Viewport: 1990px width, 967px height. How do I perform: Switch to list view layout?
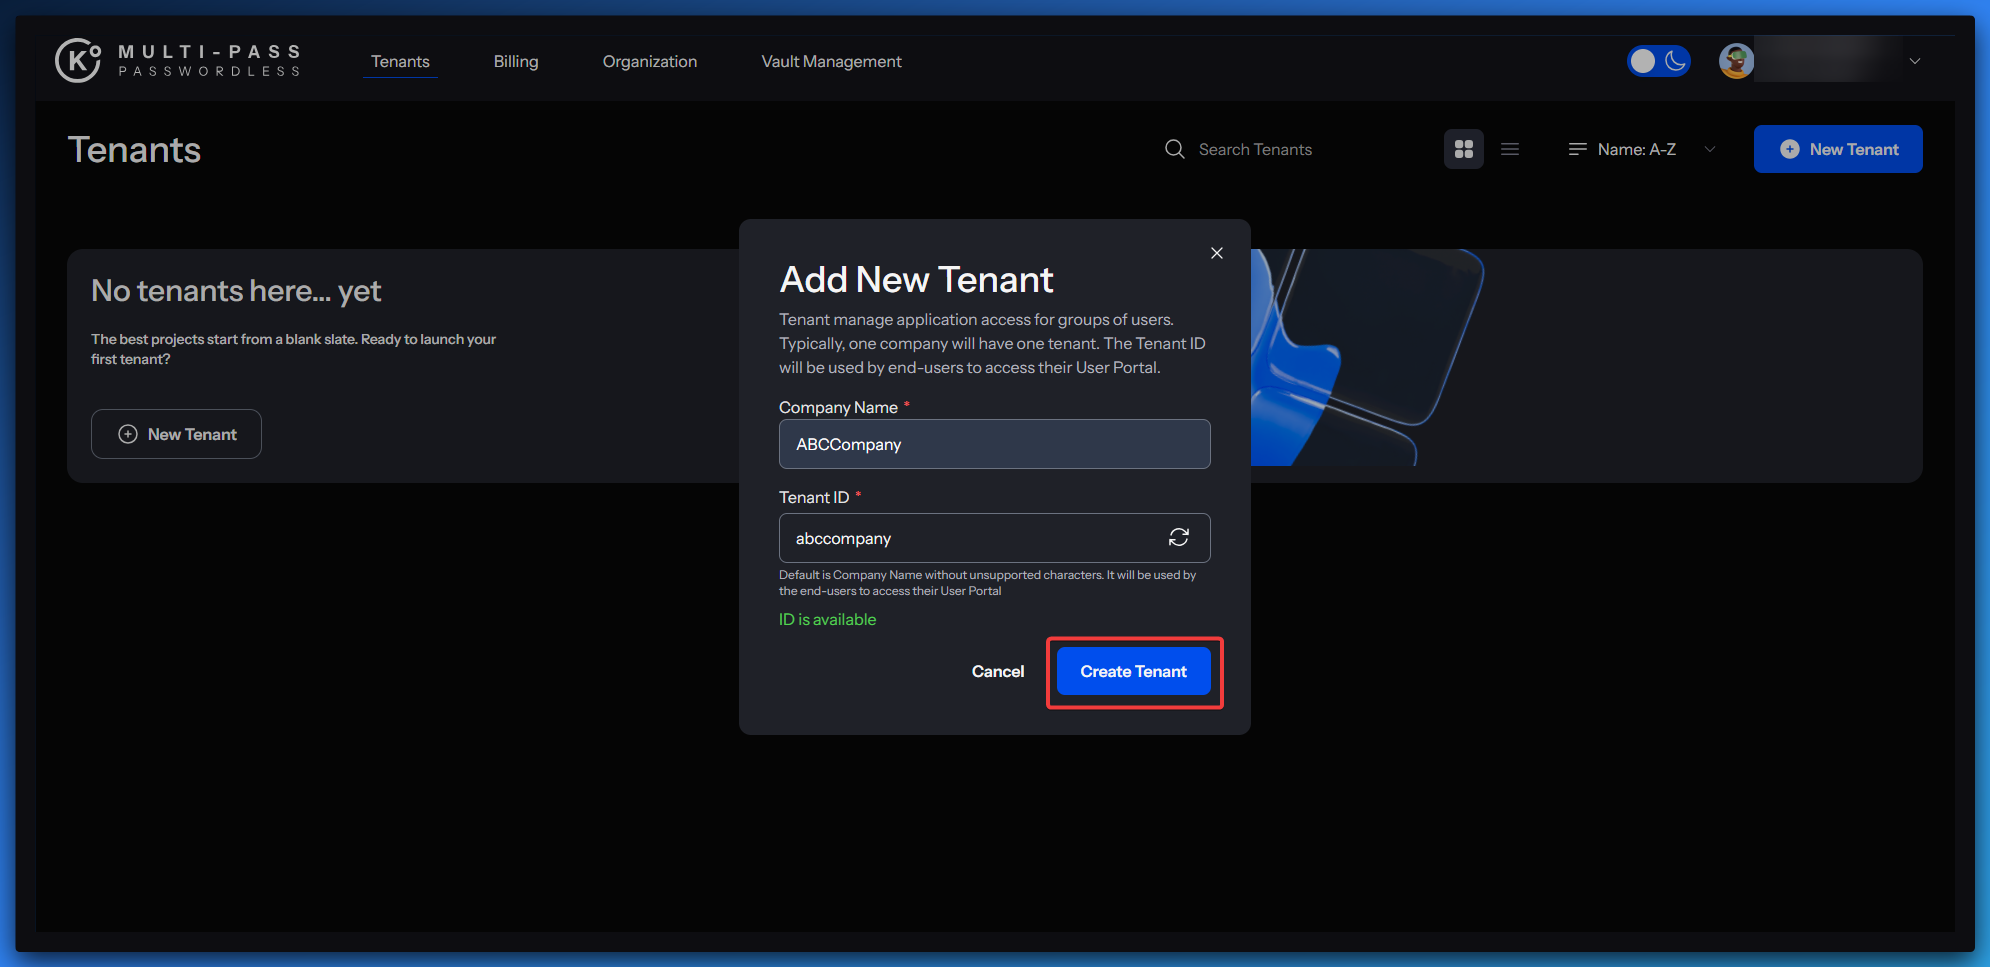pyautogui.click(x=1510, y=149)
